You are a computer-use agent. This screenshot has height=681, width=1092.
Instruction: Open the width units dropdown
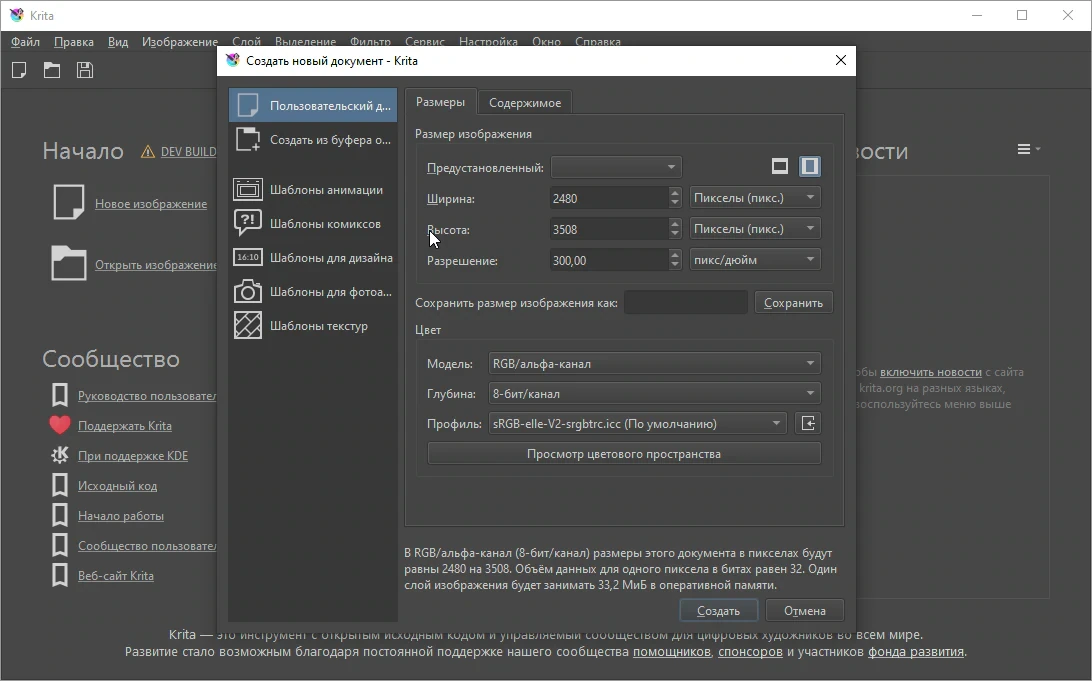point(754,198)
